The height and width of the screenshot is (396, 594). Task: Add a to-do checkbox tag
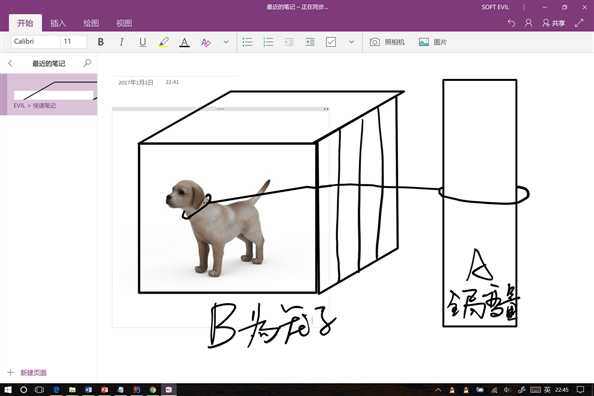click(331, 42)
